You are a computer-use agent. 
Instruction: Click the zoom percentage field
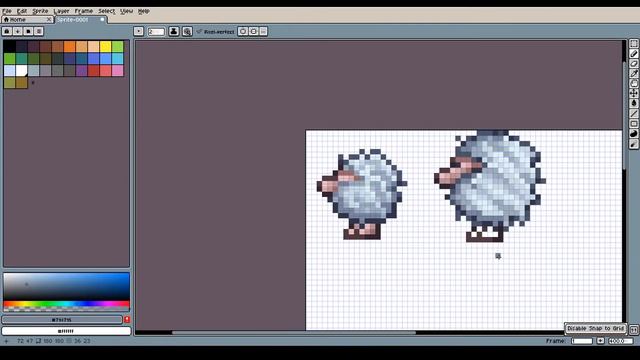[620, 341]
